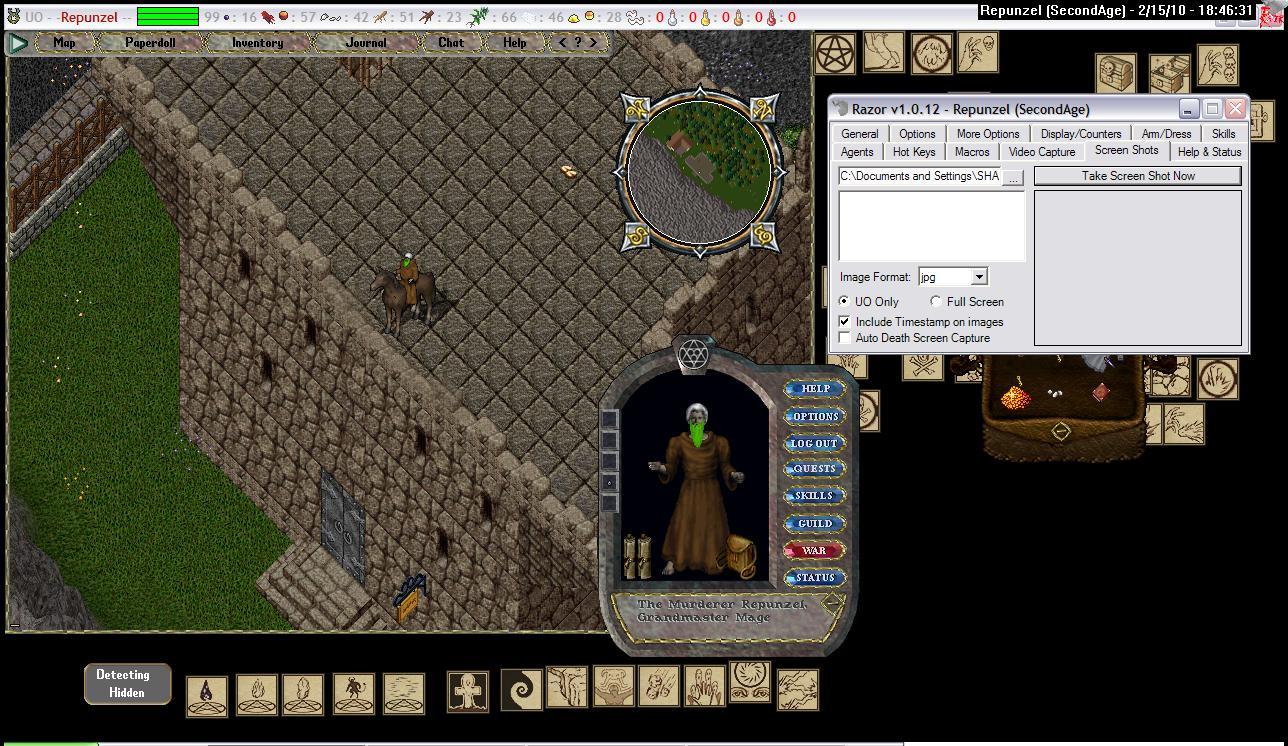
Task: Click the black spiral spell icon
Action: pyautogui.click(x=521, y=690)
